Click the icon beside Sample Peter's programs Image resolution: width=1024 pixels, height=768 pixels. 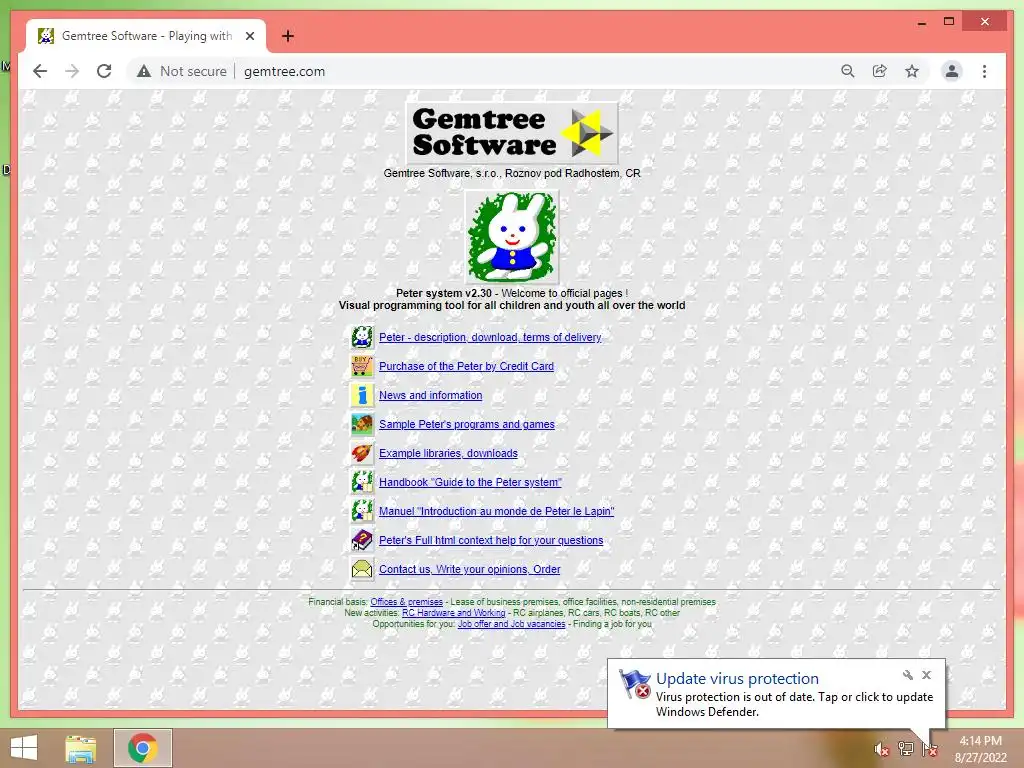click(x=362, y=424)
